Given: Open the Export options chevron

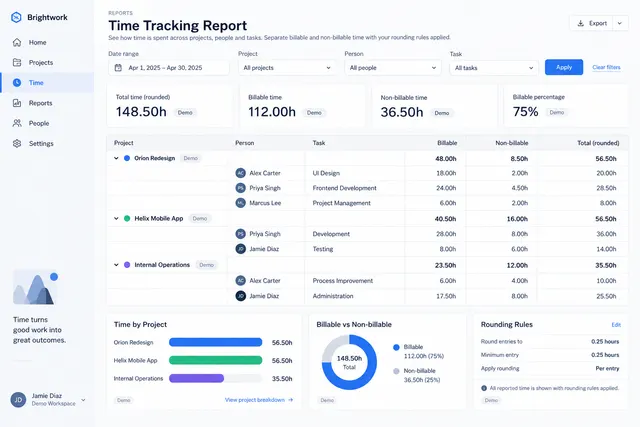Looking at the screenshot, I should pyautogui.click(x=620, y=23).
